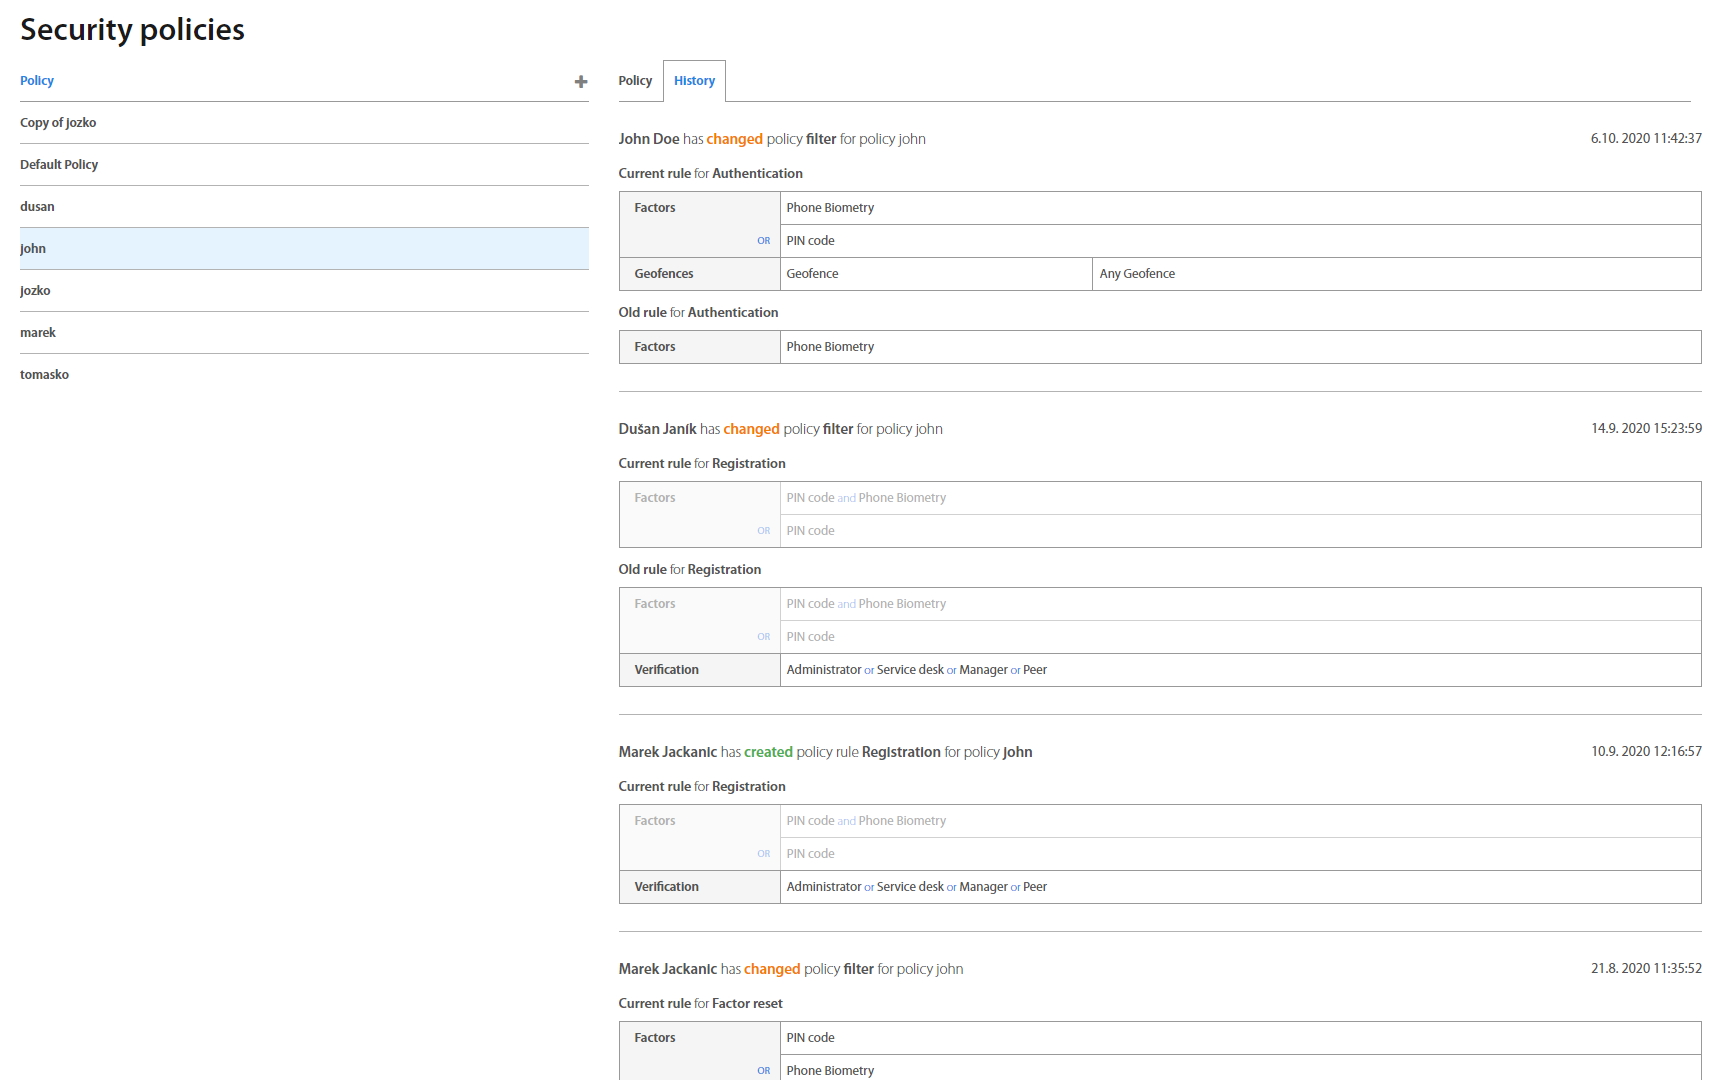The image size is (1720, 1080).
Task: Open the tomasko policy
Action: [x=44, y=375]
